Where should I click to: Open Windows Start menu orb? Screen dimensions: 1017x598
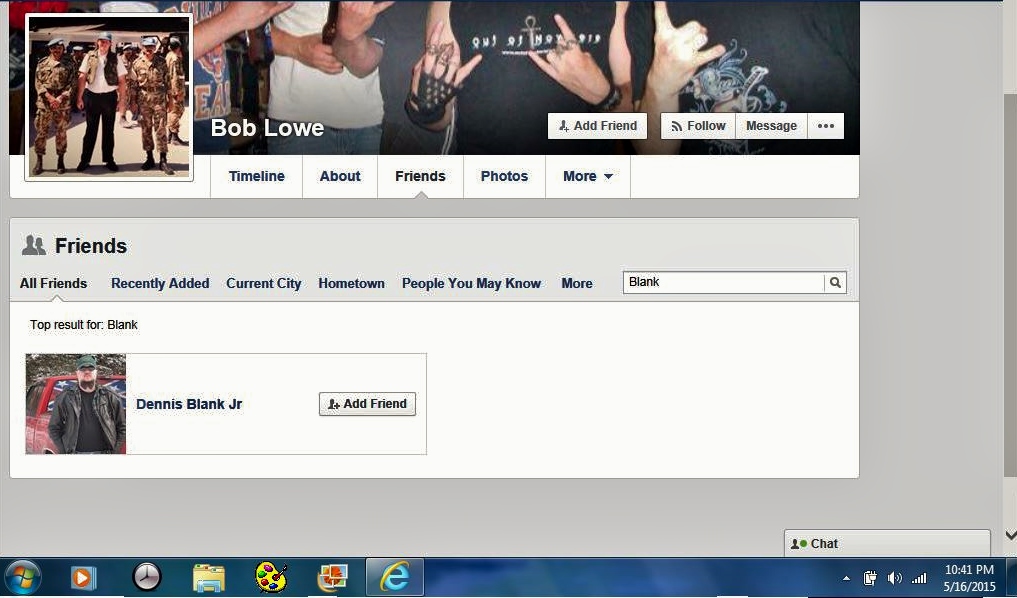(x=23, y=577)
